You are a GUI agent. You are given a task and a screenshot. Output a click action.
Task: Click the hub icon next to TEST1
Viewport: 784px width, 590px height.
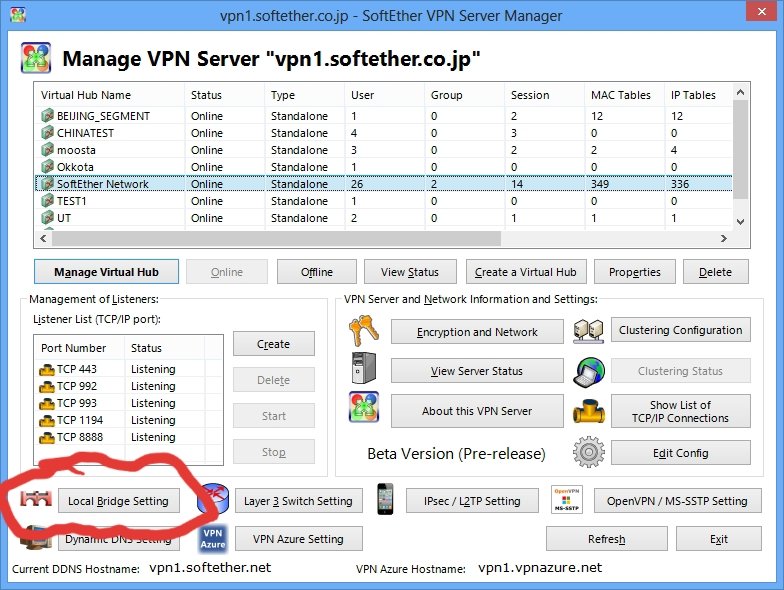(47, 200)
